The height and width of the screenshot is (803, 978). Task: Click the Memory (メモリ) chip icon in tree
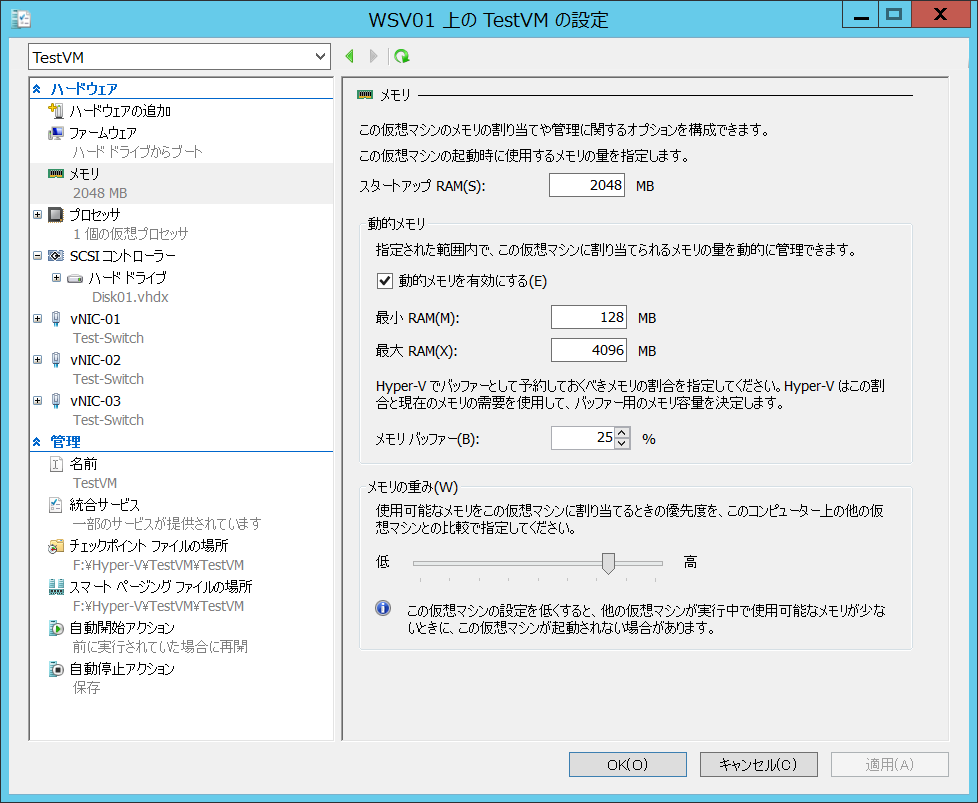click(x=56, y=173)
